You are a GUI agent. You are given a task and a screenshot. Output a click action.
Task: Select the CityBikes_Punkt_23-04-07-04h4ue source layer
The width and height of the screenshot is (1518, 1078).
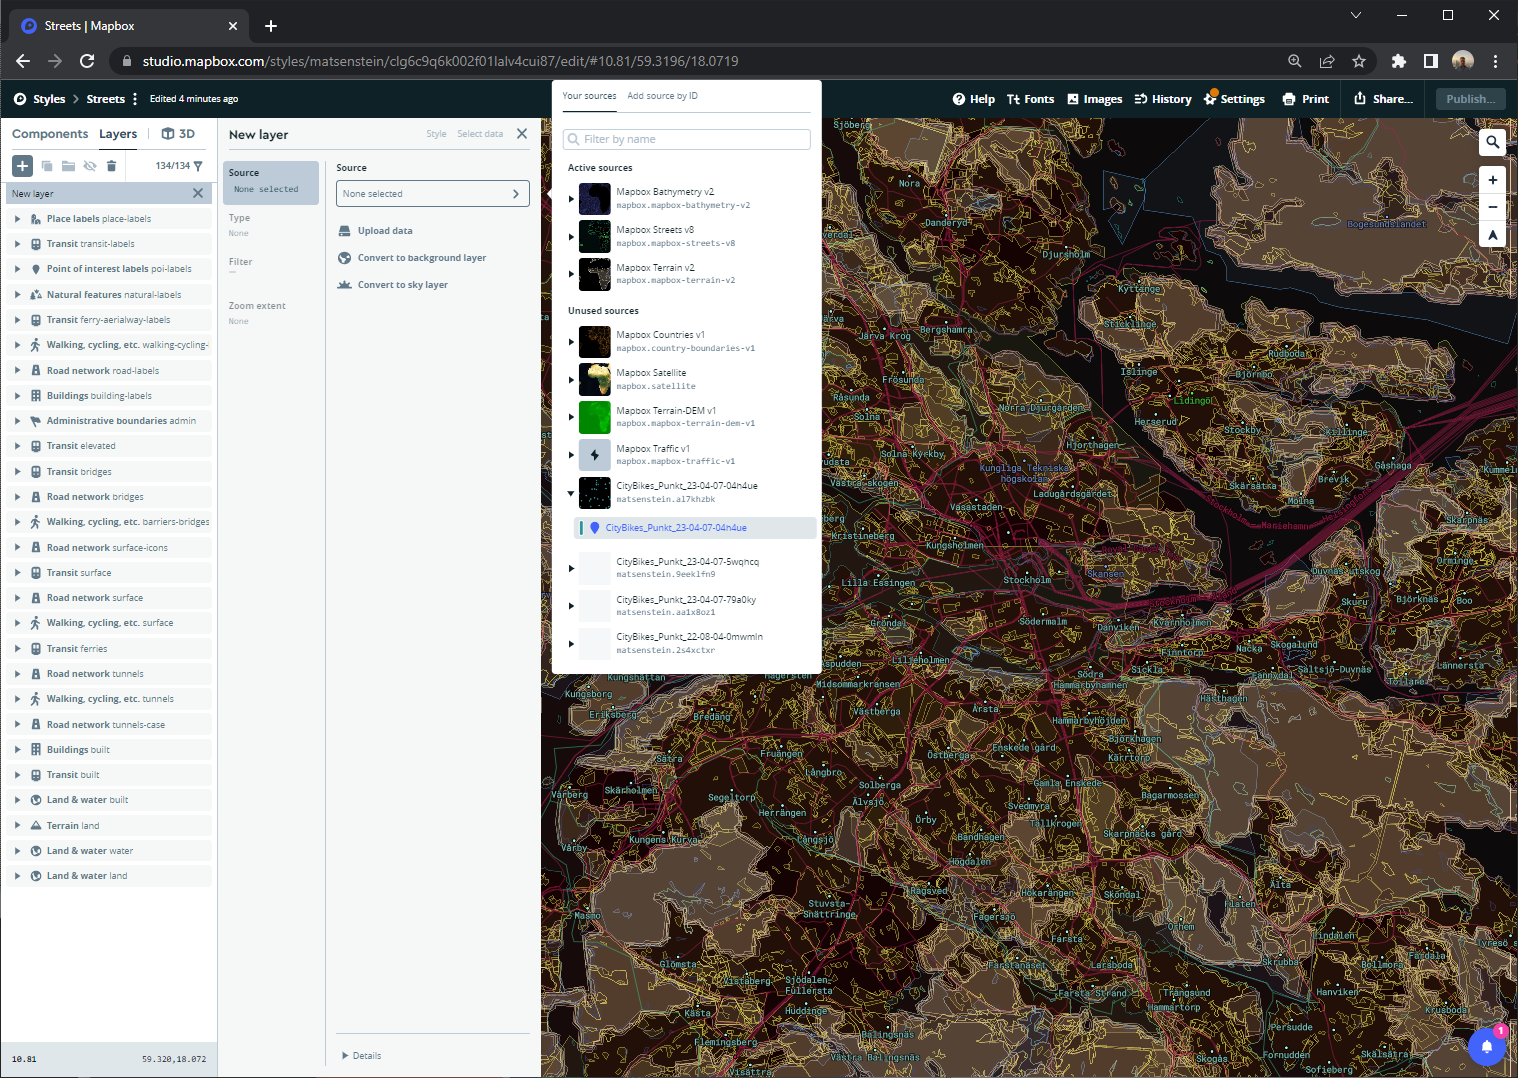696,528
